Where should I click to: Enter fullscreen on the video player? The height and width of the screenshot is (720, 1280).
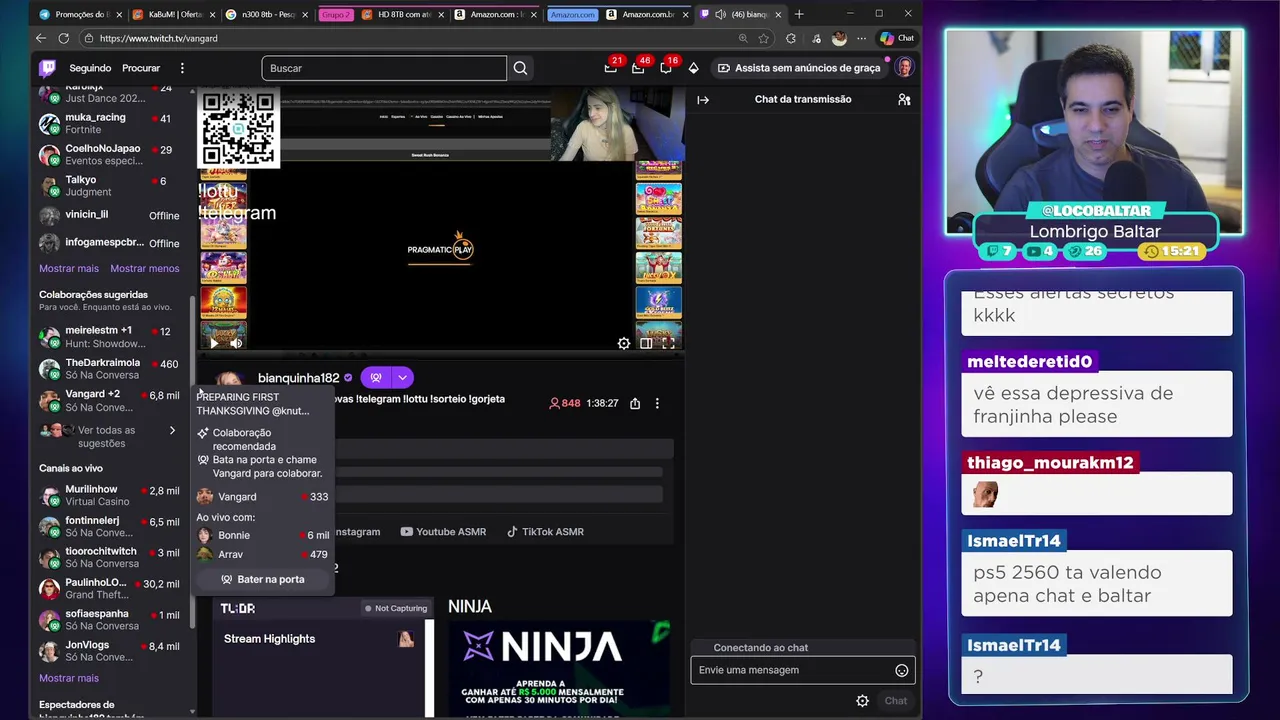pos(668,343)
